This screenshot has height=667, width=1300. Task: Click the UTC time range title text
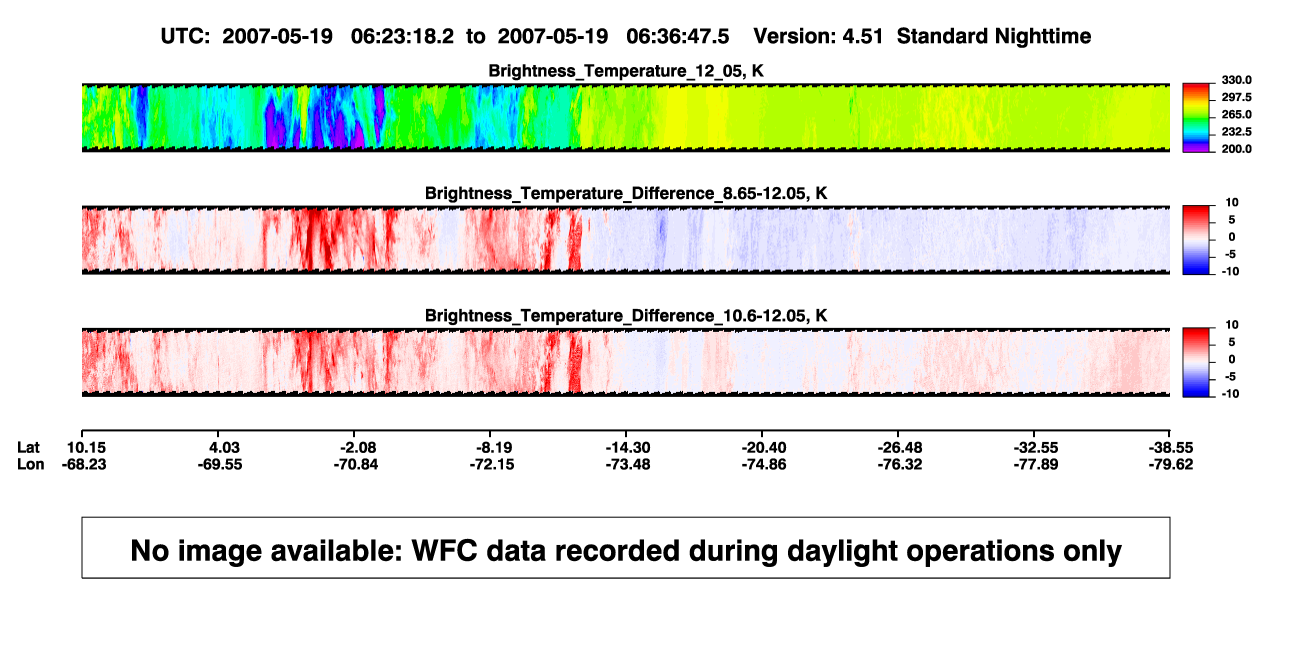click(626, 36)
